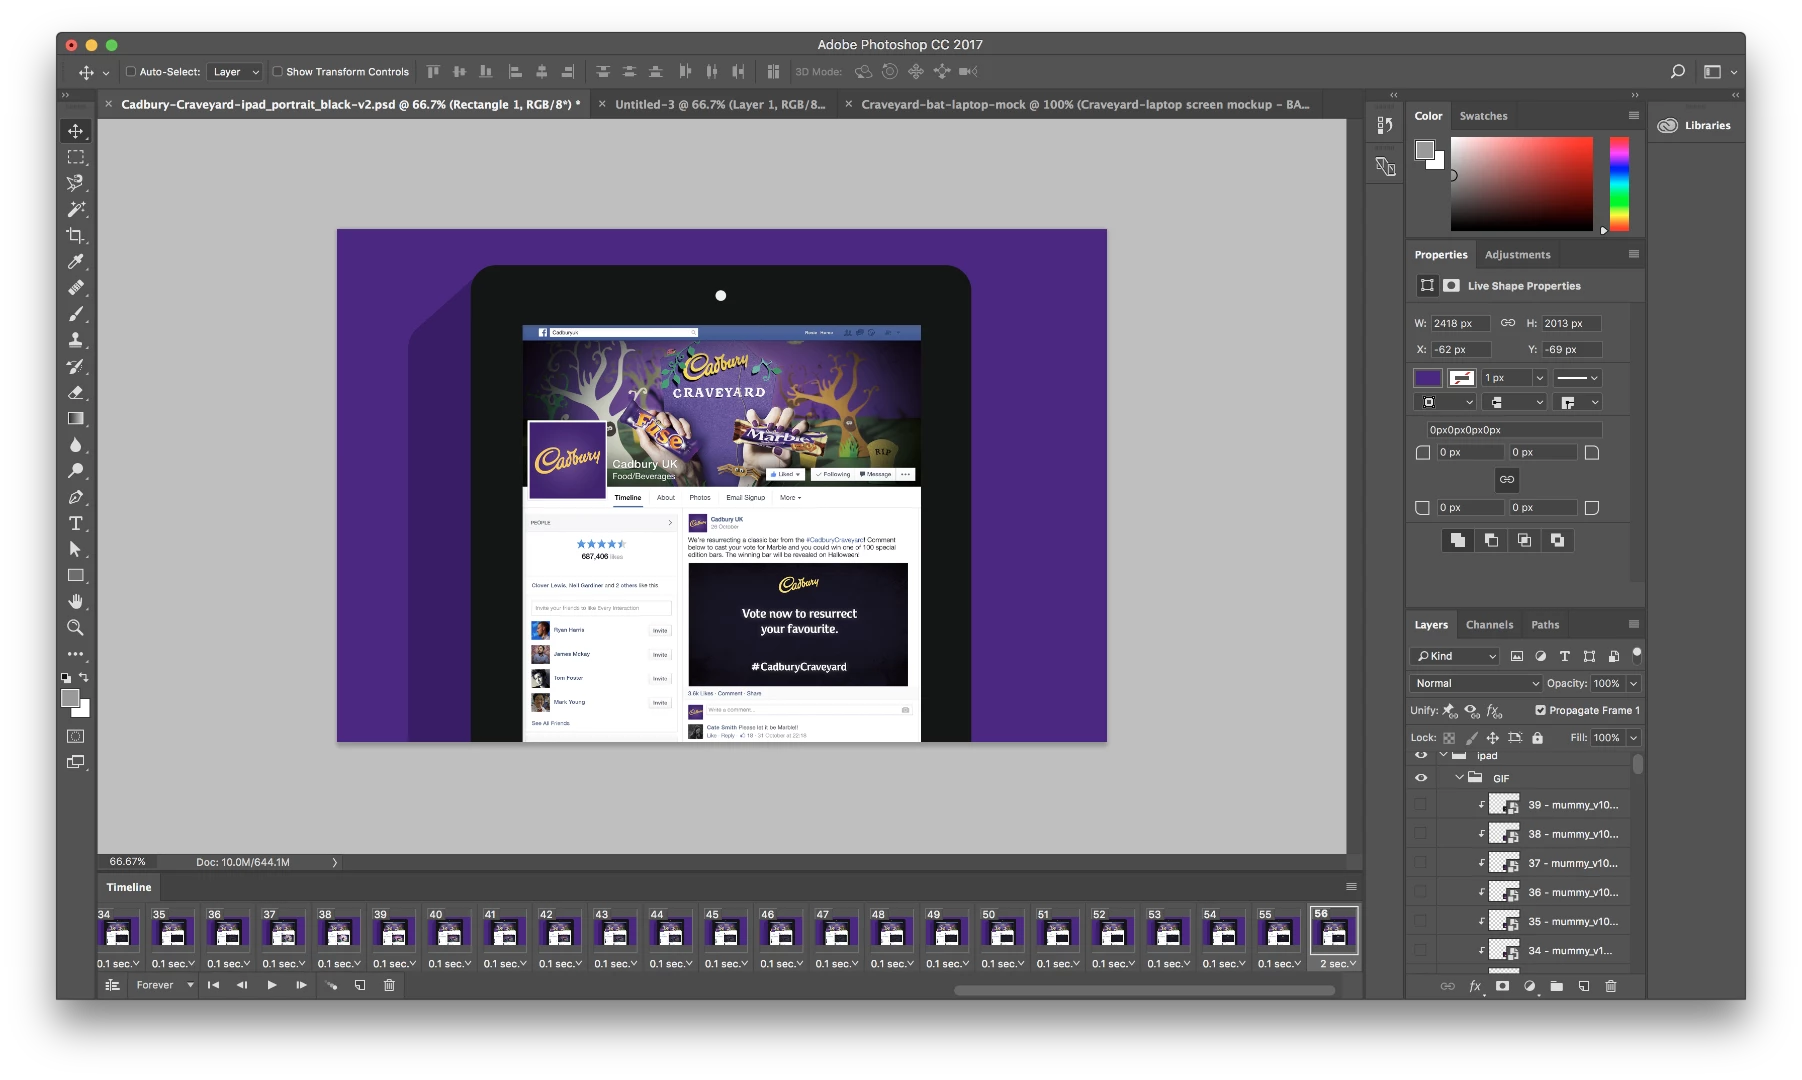Open Forever loop options dropdown
1802x1080 pixels.
[165, 985]
